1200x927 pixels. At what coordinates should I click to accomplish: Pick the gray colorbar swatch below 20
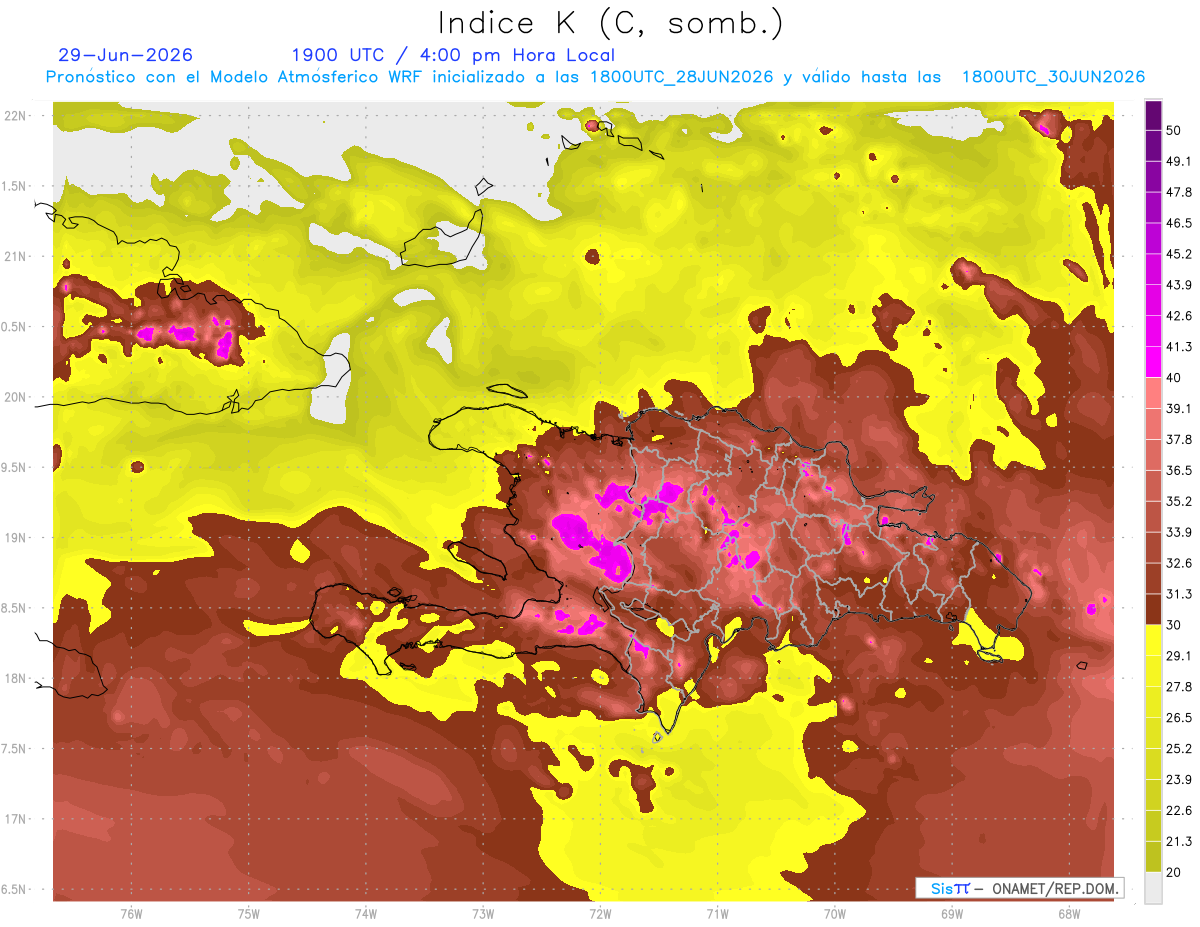pos(1153,887)
